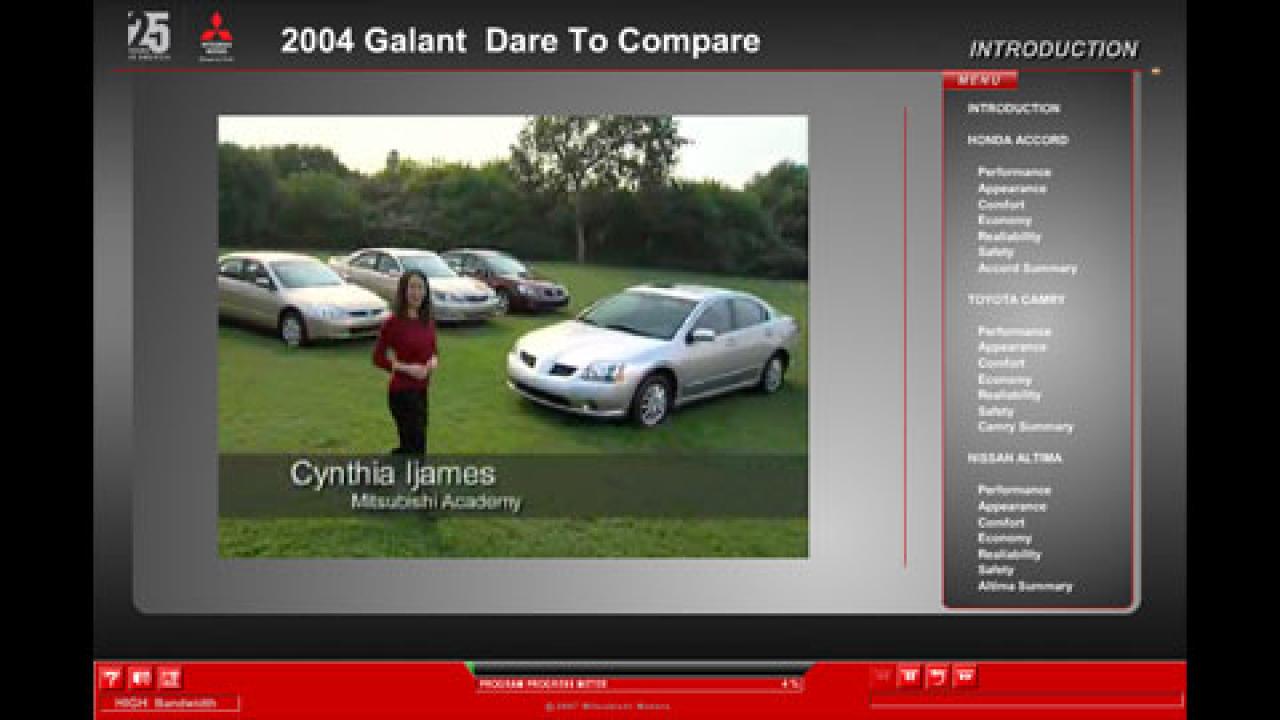Click the video of Cynthia Ijames
The image size is (1280, 720).
pyautogui.click(x=513, y=336)
